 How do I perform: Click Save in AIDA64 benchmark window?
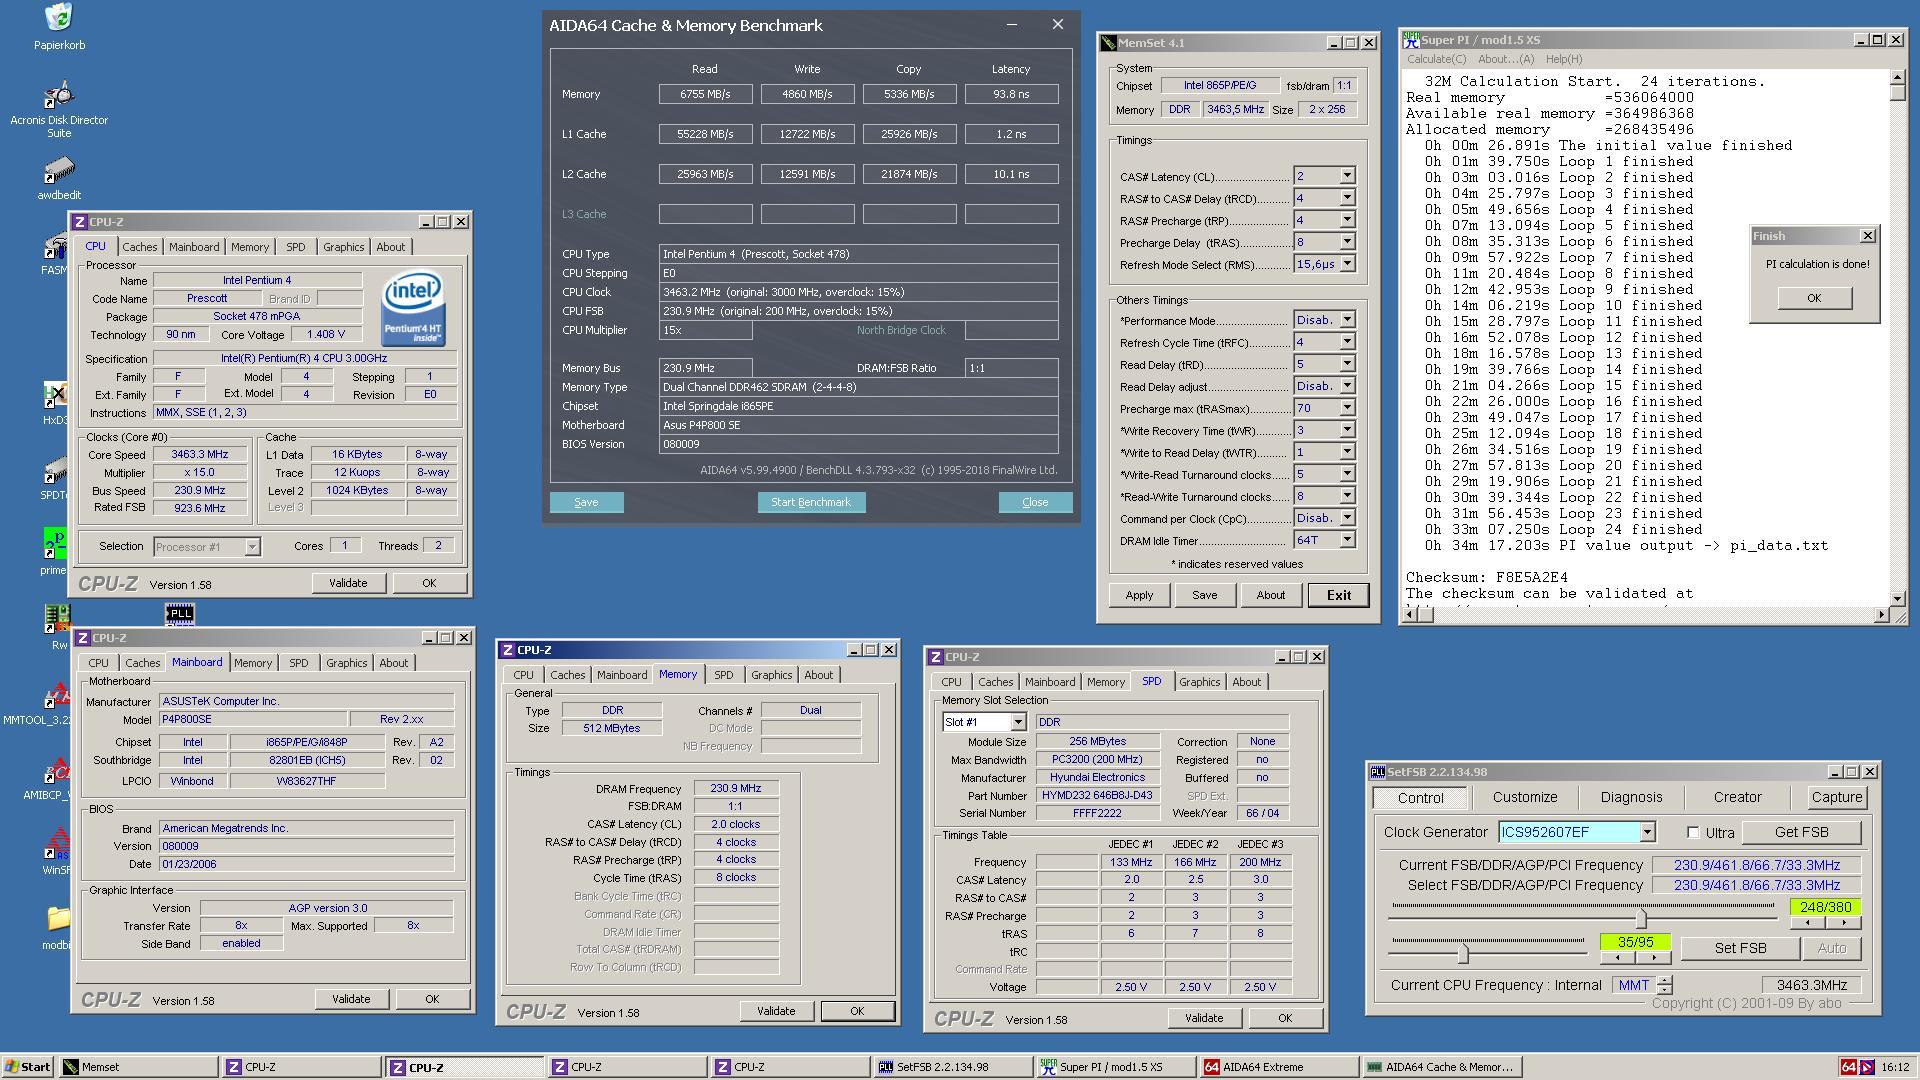(x=586, y=502)
